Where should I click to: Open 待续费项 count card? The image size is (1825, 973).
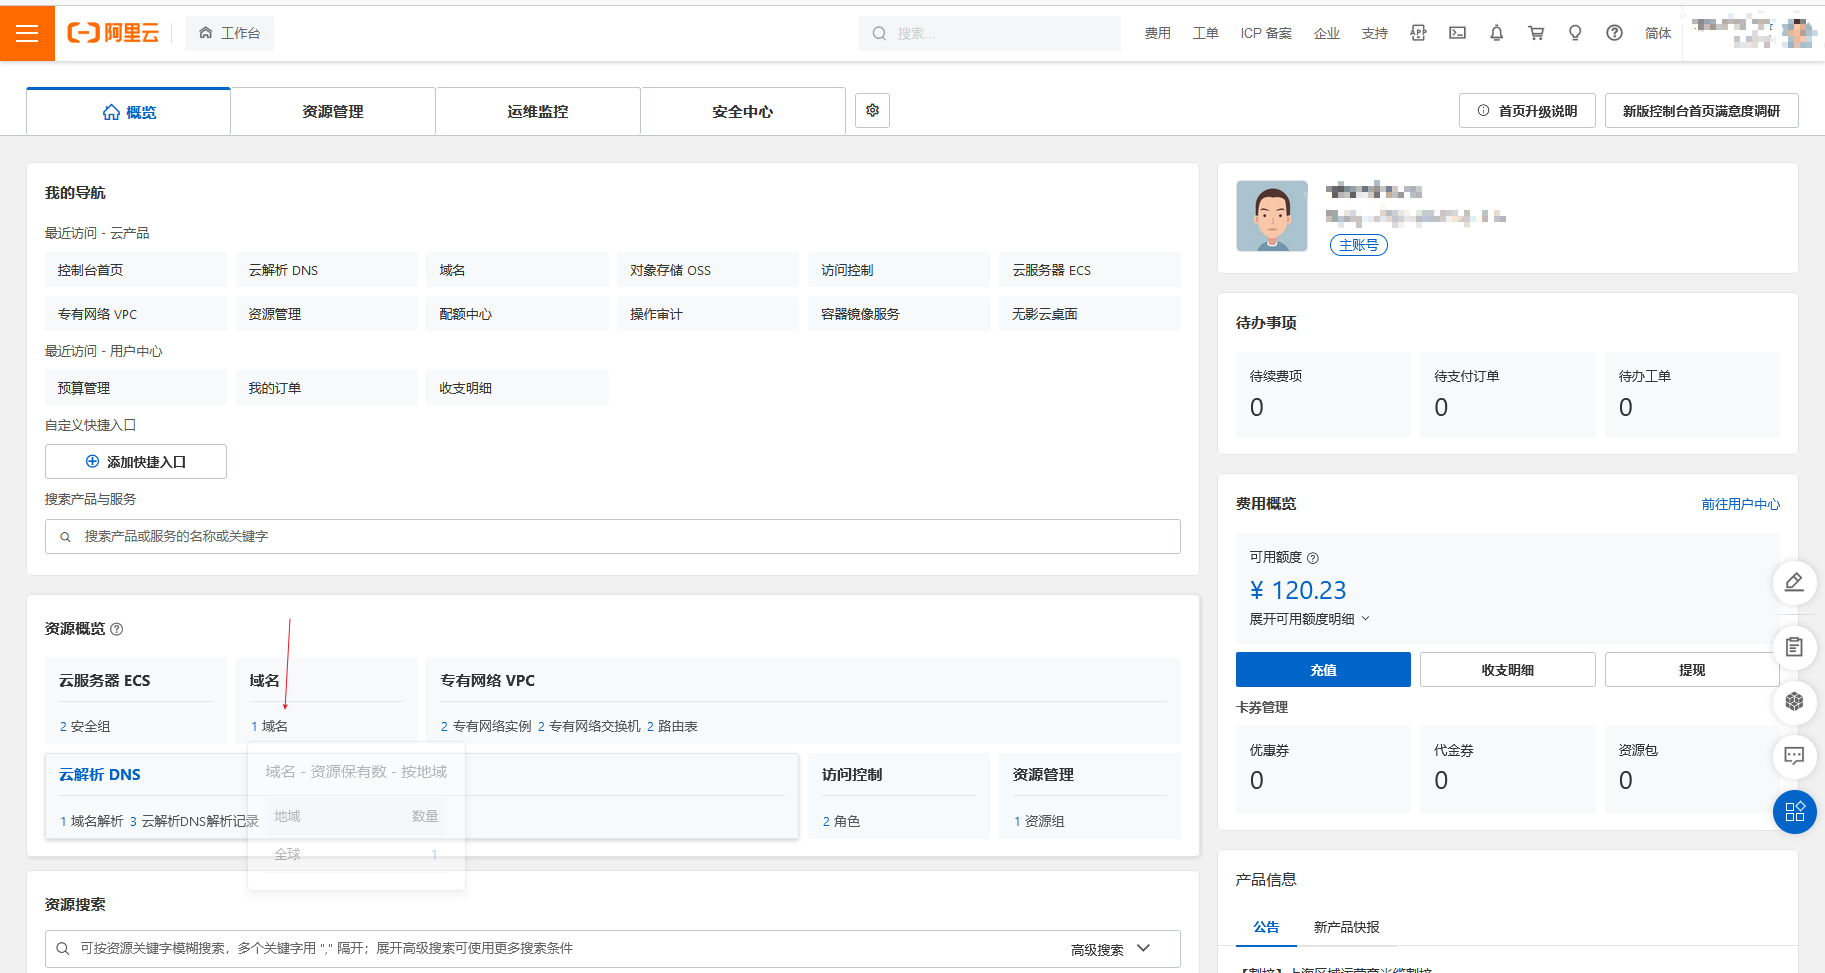pos(1323,394)
